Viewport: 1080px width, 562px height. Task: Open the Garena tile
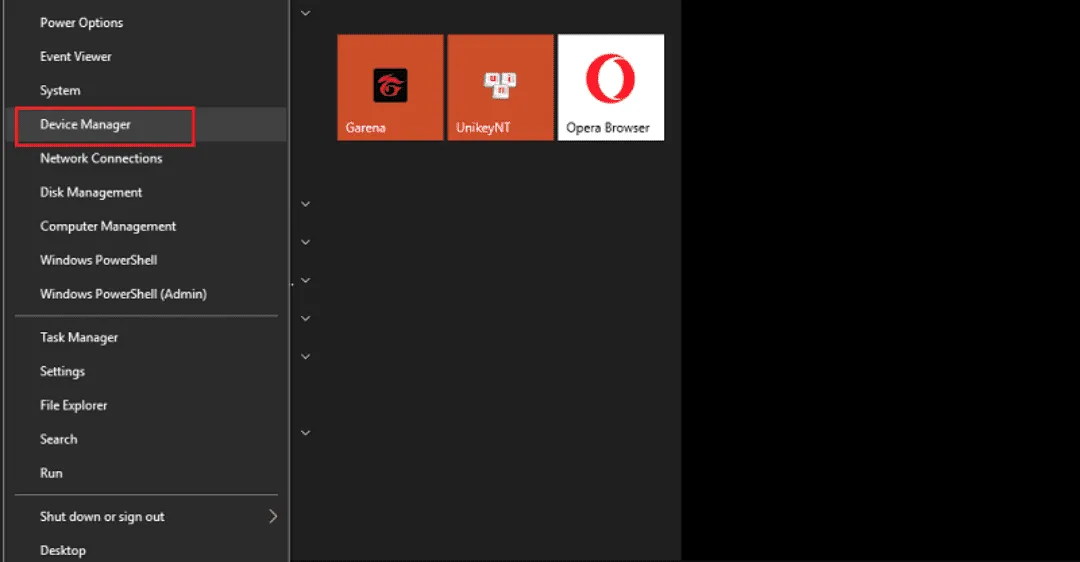click(390, 87)
